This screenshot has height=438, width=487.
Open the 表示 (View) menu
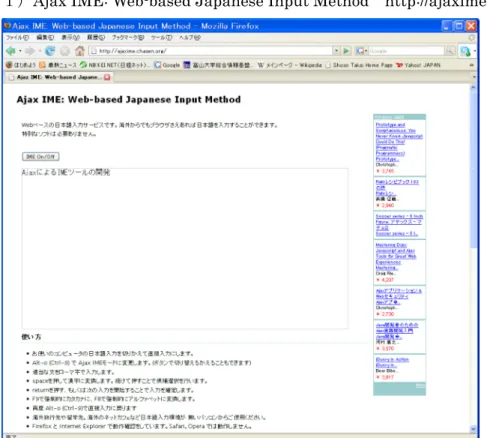[x=70, y=38]
